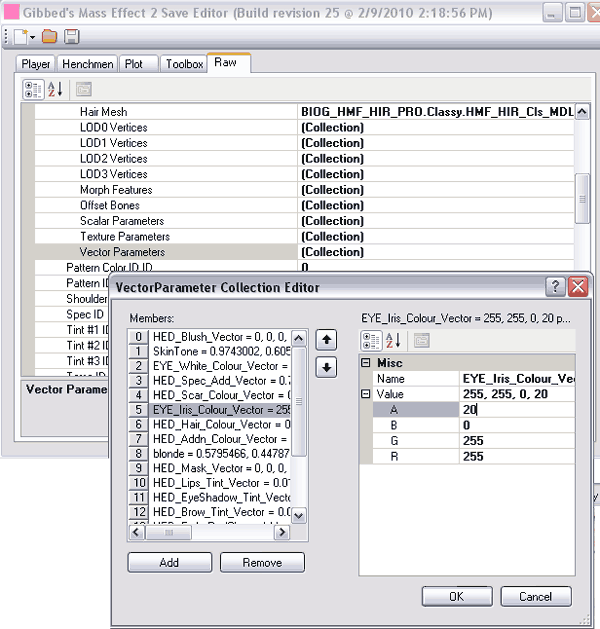Select the Raw tab
The height and width of the screenshot is (629, 600).
pyautogui.click(x=229, y=63)
